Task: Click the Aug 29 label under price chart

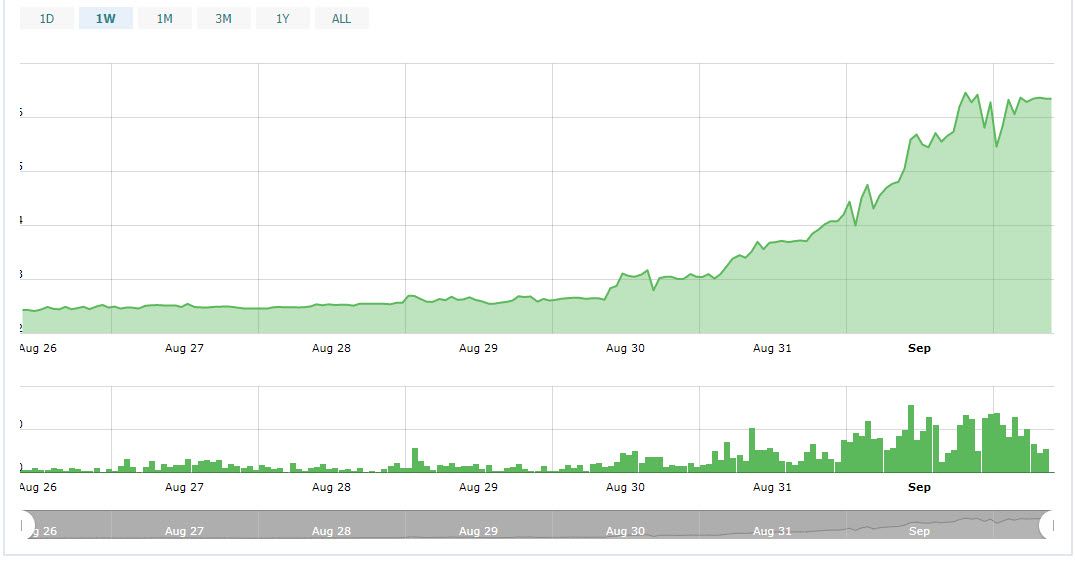Action: click(478, 348)
